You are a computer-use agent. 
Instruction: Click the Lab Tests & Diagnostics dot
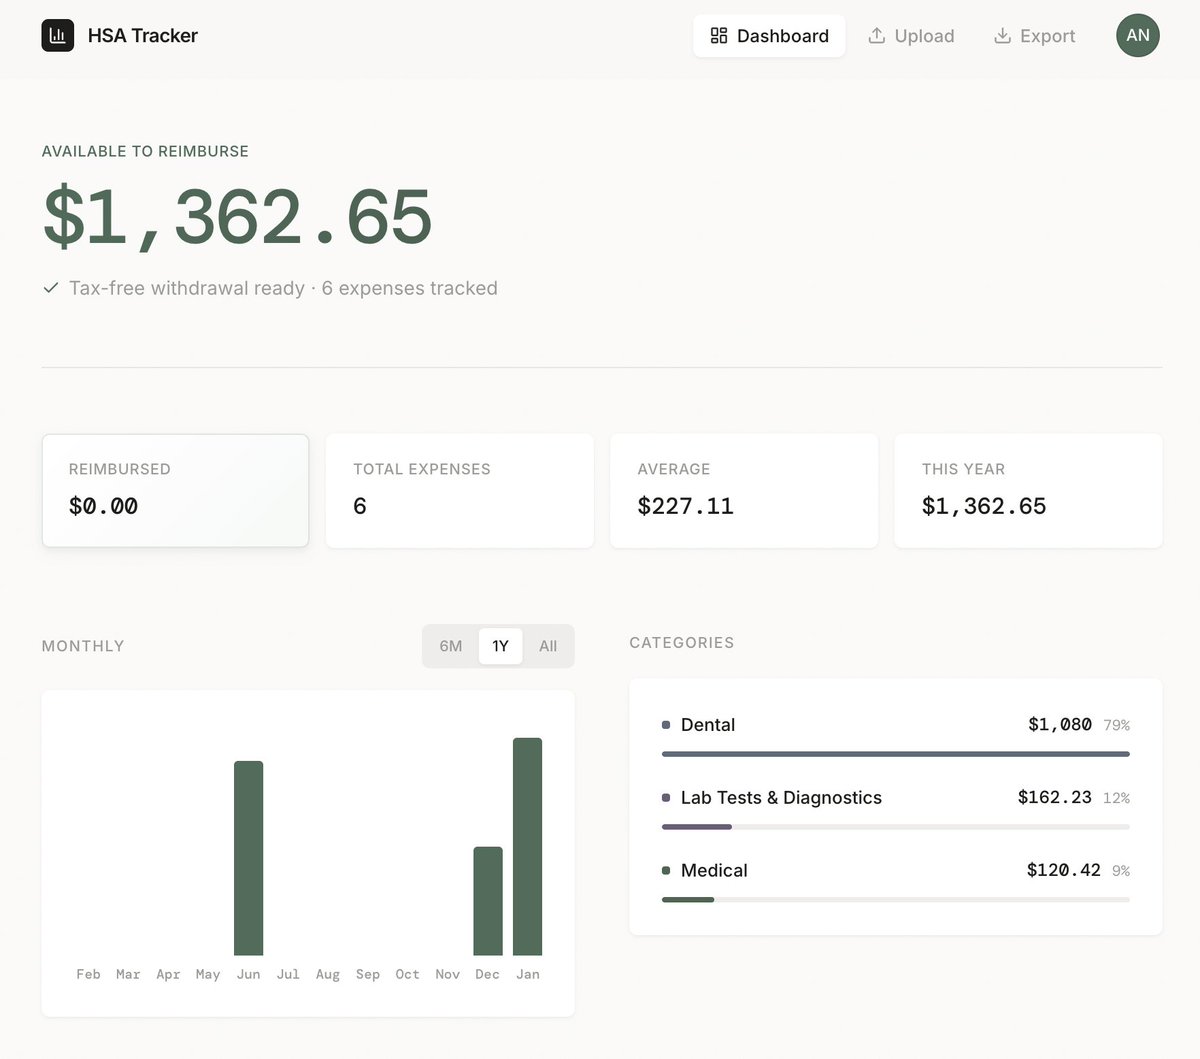coord(666,798)
